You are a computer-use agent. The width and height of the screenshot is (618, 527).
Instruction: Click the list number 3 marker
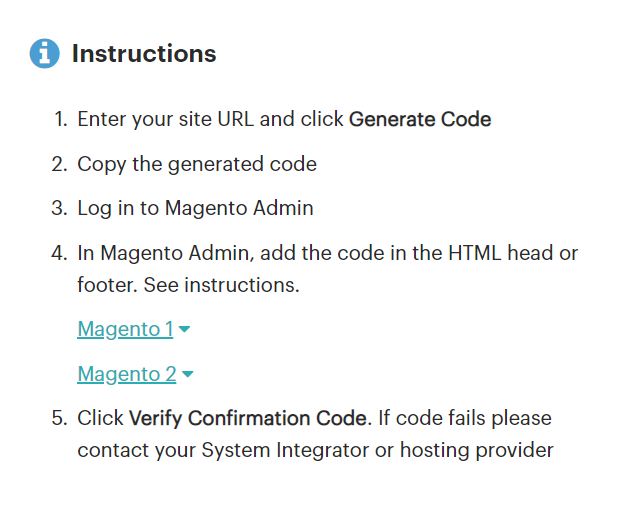60,208
